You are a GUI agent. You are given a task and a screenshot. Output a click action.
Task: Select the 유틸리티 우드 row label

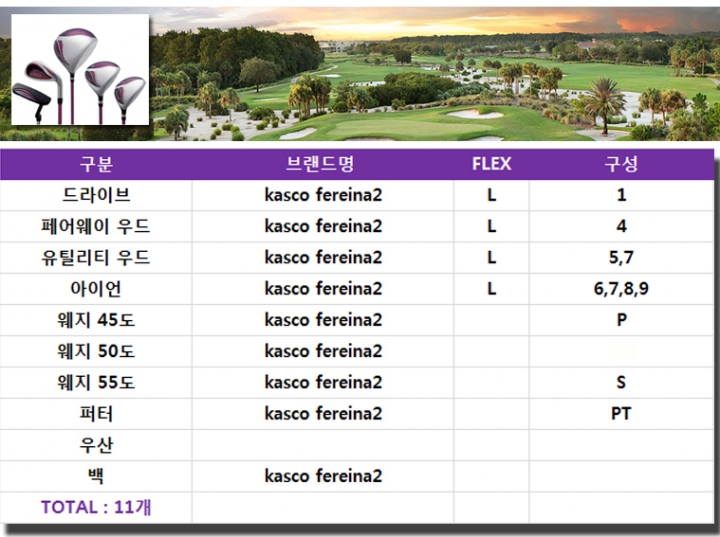[x=96, y=258]
